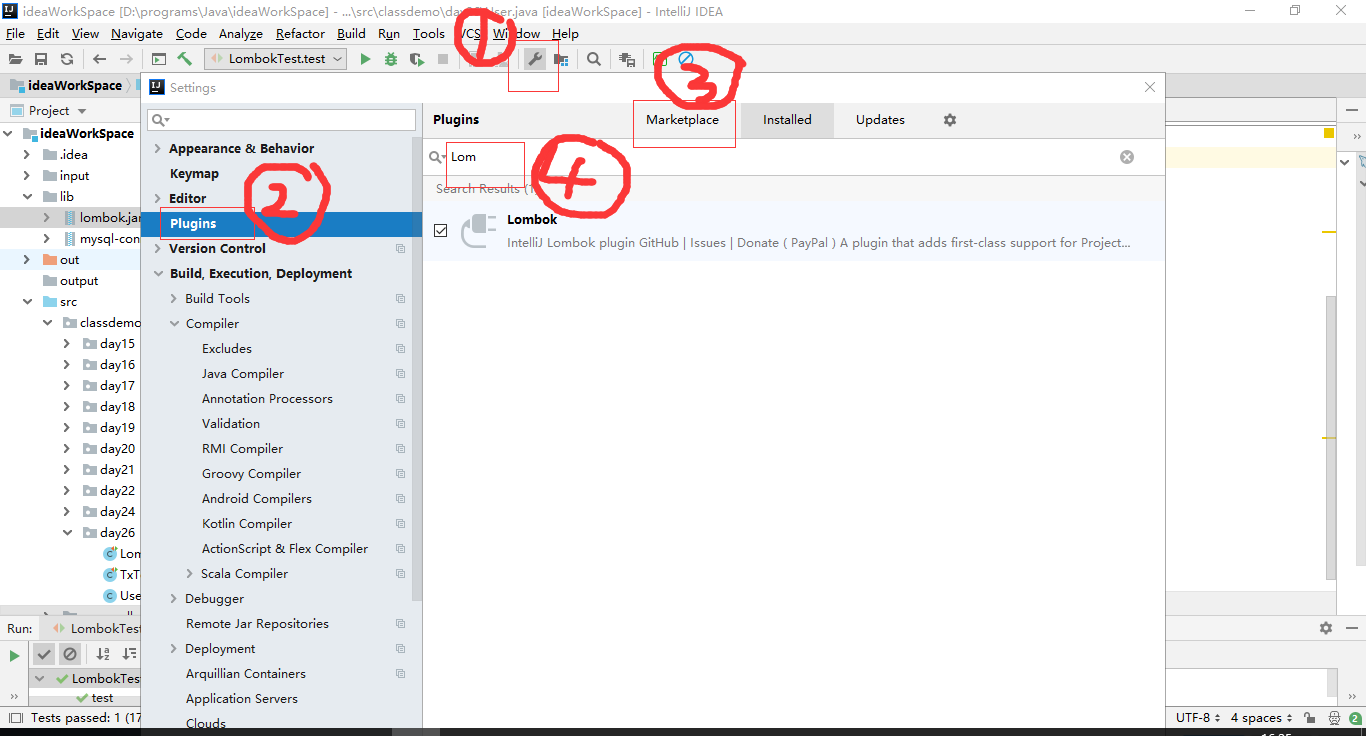Switch to the Installed plugins tab

click(787, 120)
